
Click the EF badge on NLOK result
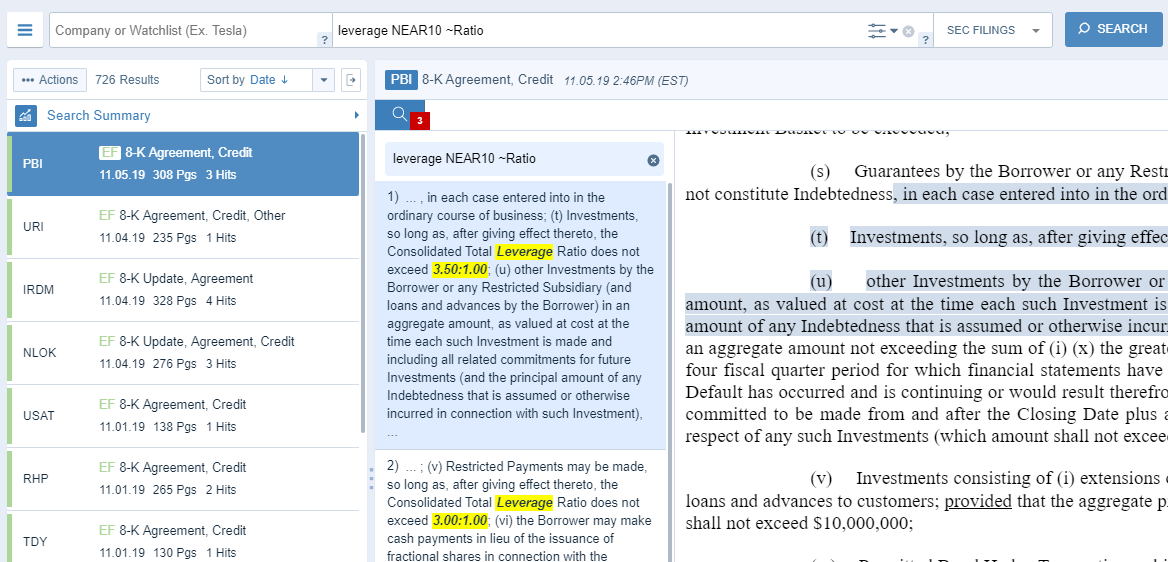pos(107,341)
